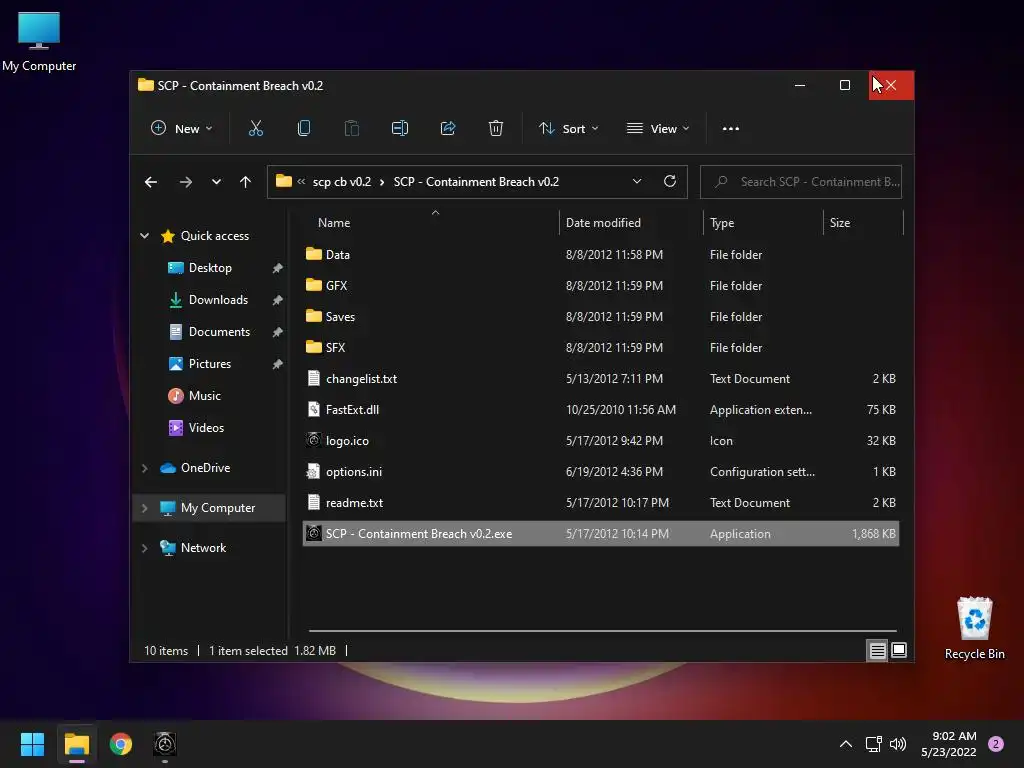Viewport: 1024px width, 768px height.
Task: Open Music in the sidebar
Action: click(204, 396)
